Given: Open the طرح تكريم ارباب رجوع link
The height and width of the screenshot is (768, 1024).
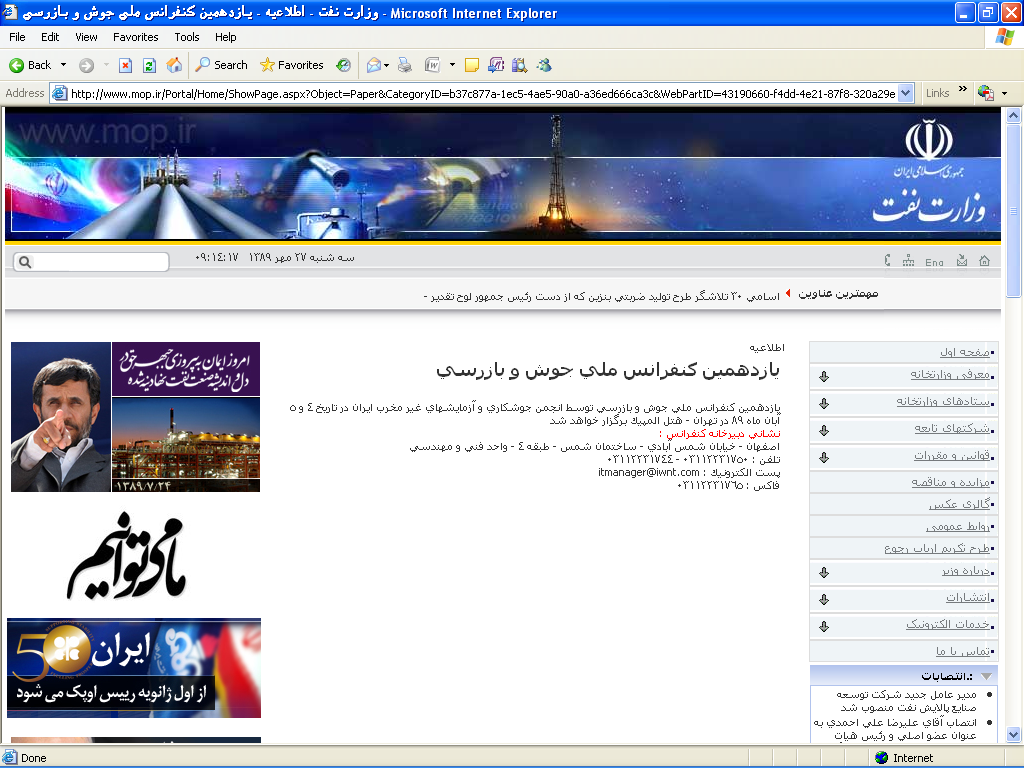Looking at the screenshot, I should click(937, 548).
